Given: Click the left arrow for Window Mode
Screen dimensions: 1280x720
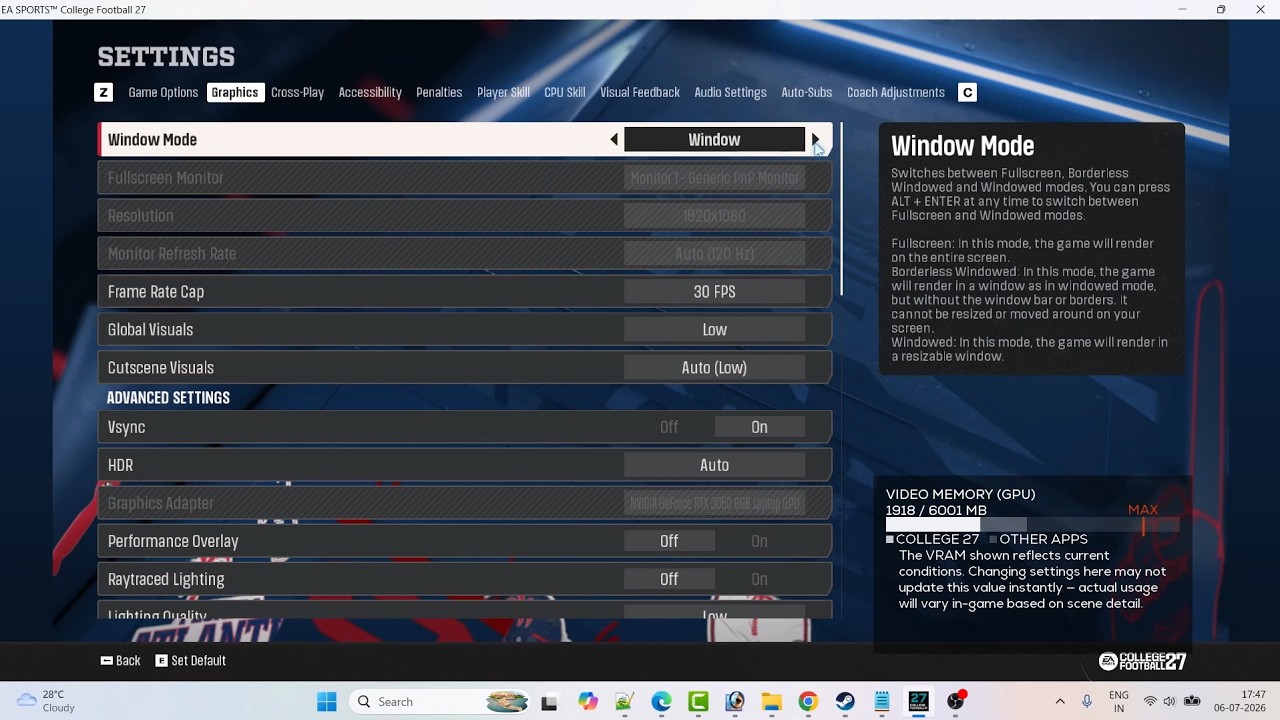Looking at the screenshot, I should (614, 140).
